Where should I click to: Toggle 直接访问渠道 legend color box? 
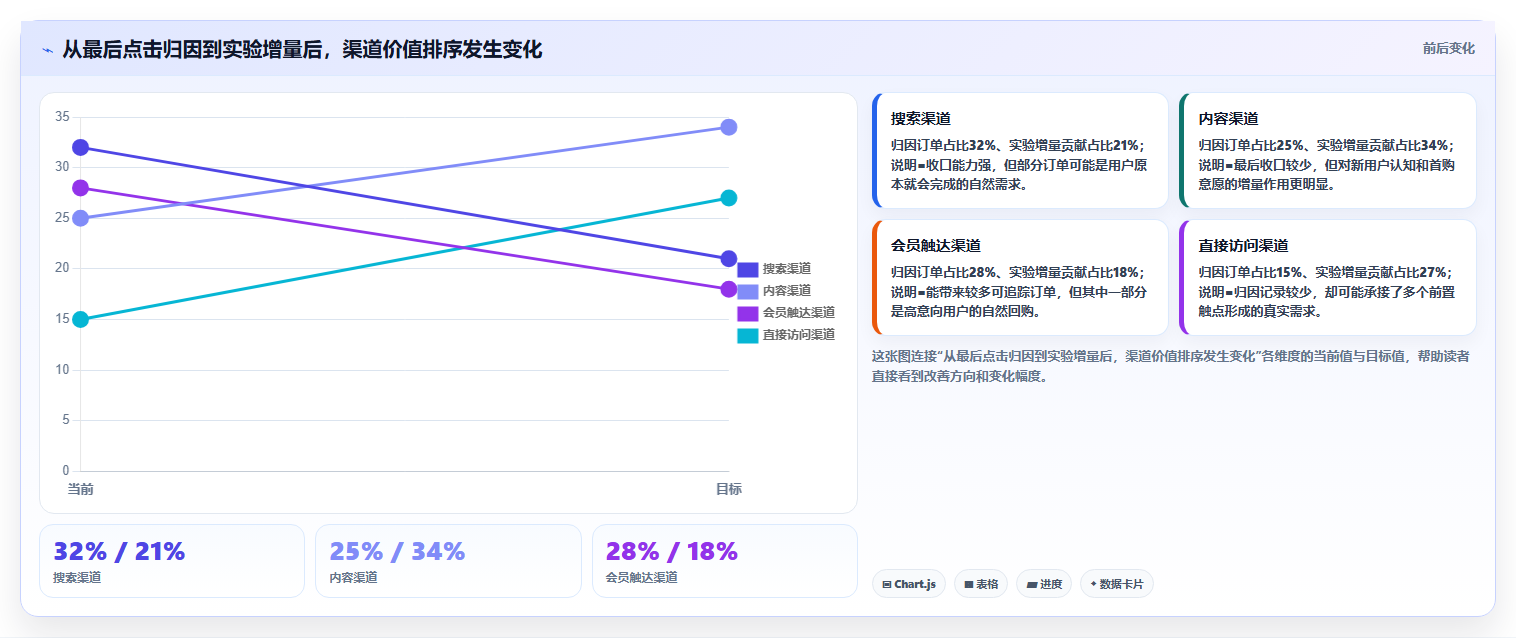click(747, 335)
